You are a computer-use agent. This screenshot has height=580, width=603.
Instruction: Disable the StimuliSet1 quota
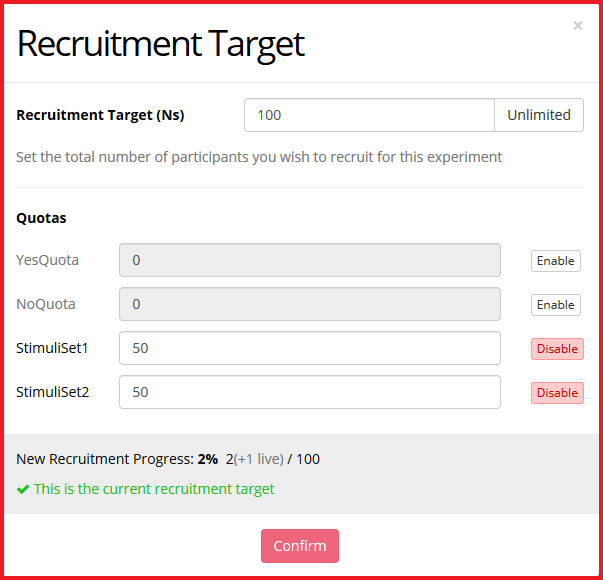coord(556,349)
